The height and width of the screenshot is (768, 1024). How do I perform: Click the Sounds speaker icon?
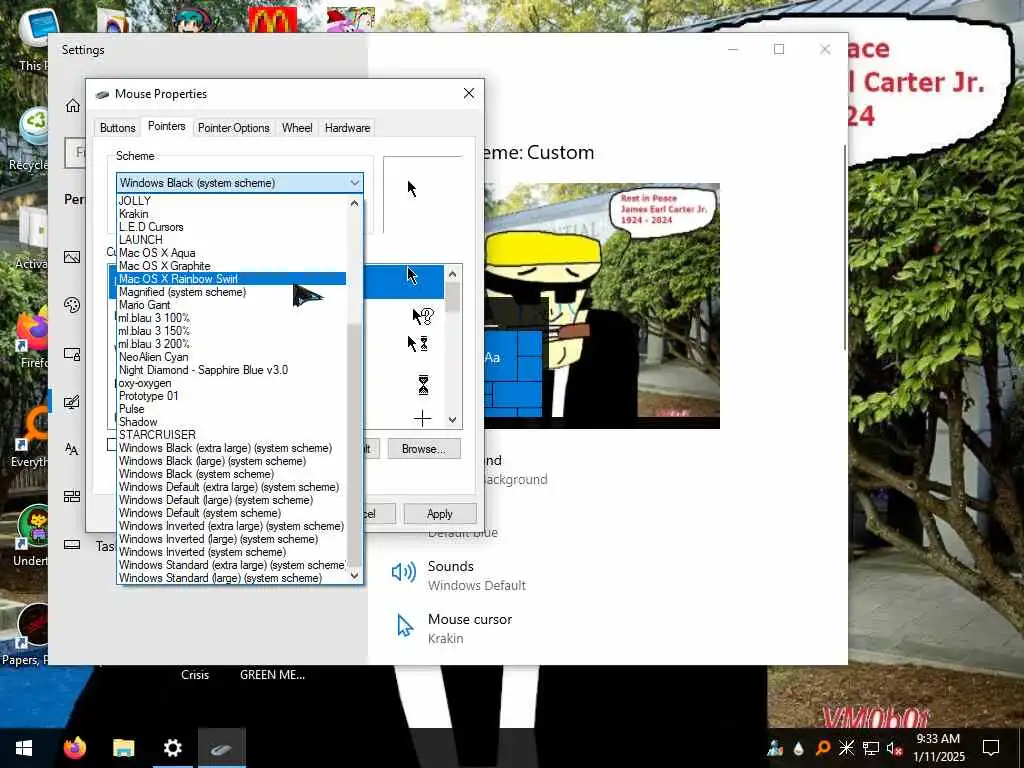(x=404, y=573)
